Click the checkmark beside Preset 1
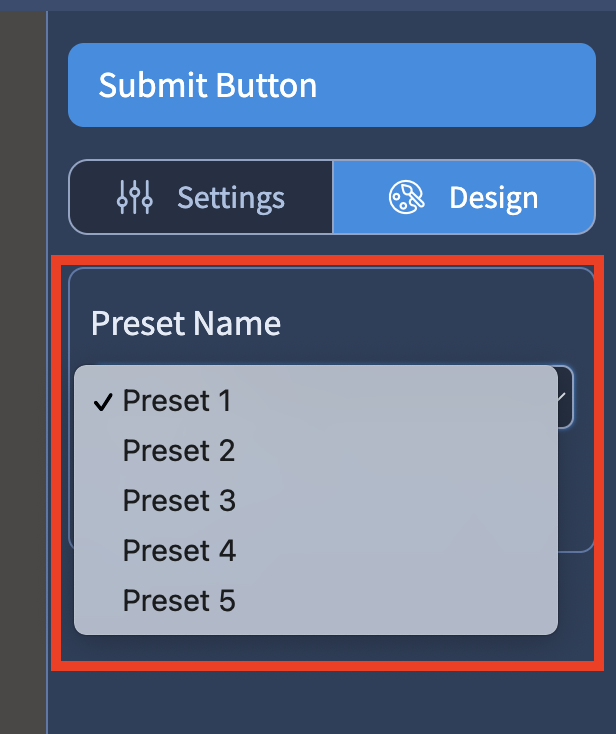Image resolution: width=616 pixels, height=734 pixels. point(103,402)
